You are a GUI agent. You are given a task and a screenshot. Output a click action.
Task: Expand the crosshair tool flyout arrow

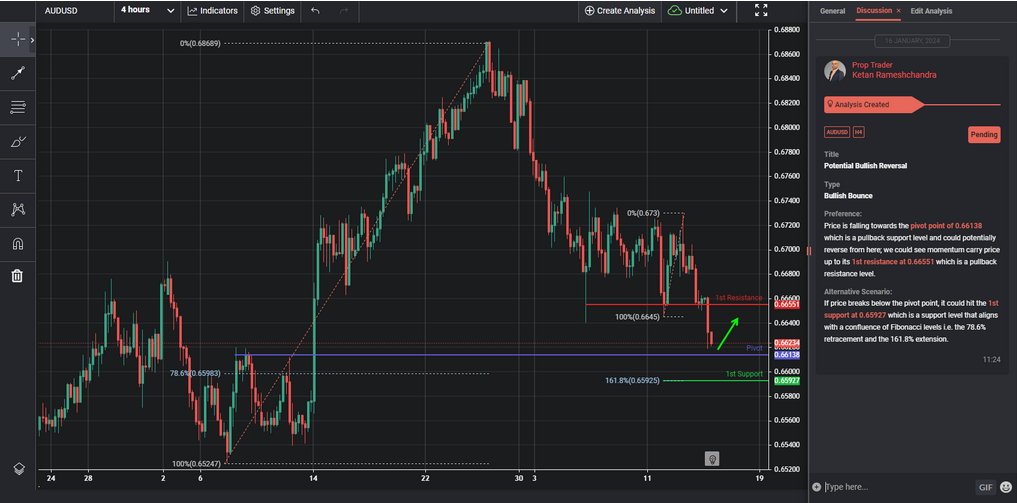click(32, 40)
